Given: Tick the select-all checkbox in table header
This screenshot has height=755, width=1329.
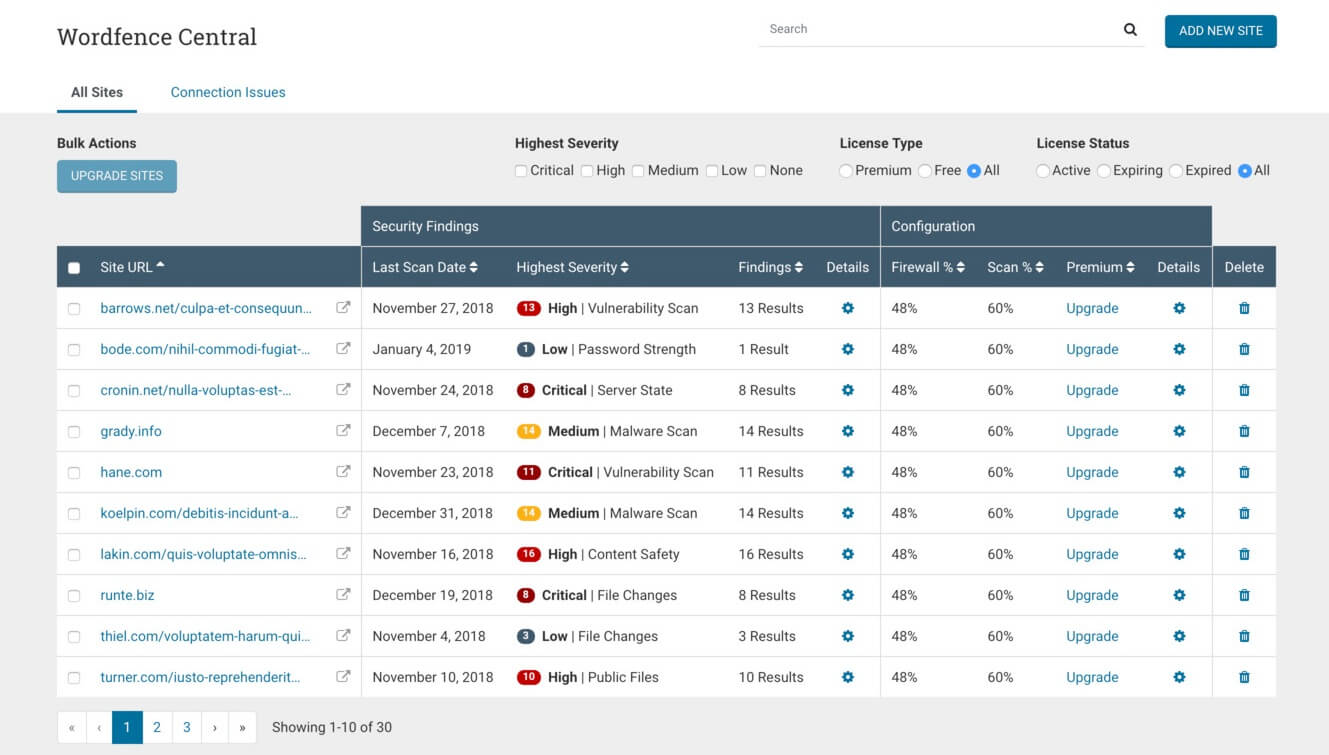Looking at the screenshot, I should [74, 268].
